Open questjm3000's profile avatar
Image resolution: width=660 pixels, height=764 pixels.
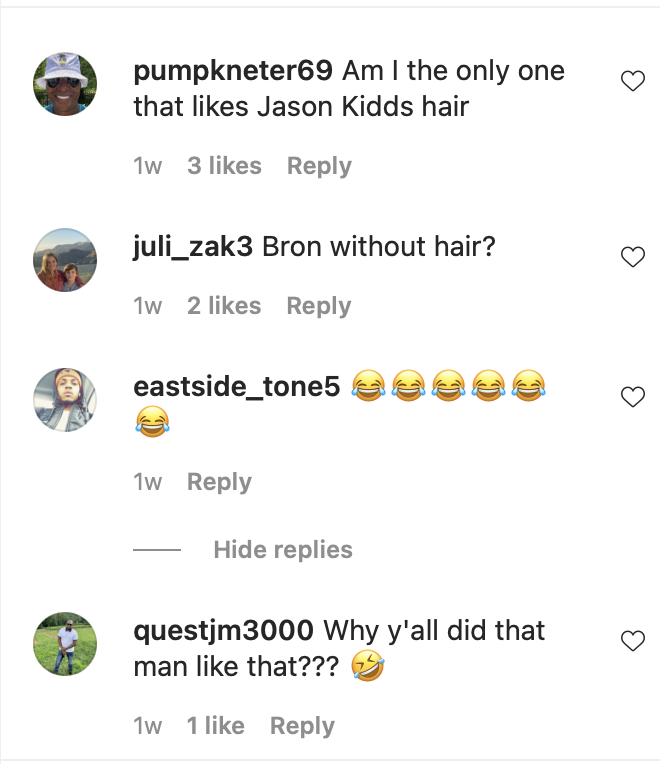pyautogui.click(x=65, y=644)
